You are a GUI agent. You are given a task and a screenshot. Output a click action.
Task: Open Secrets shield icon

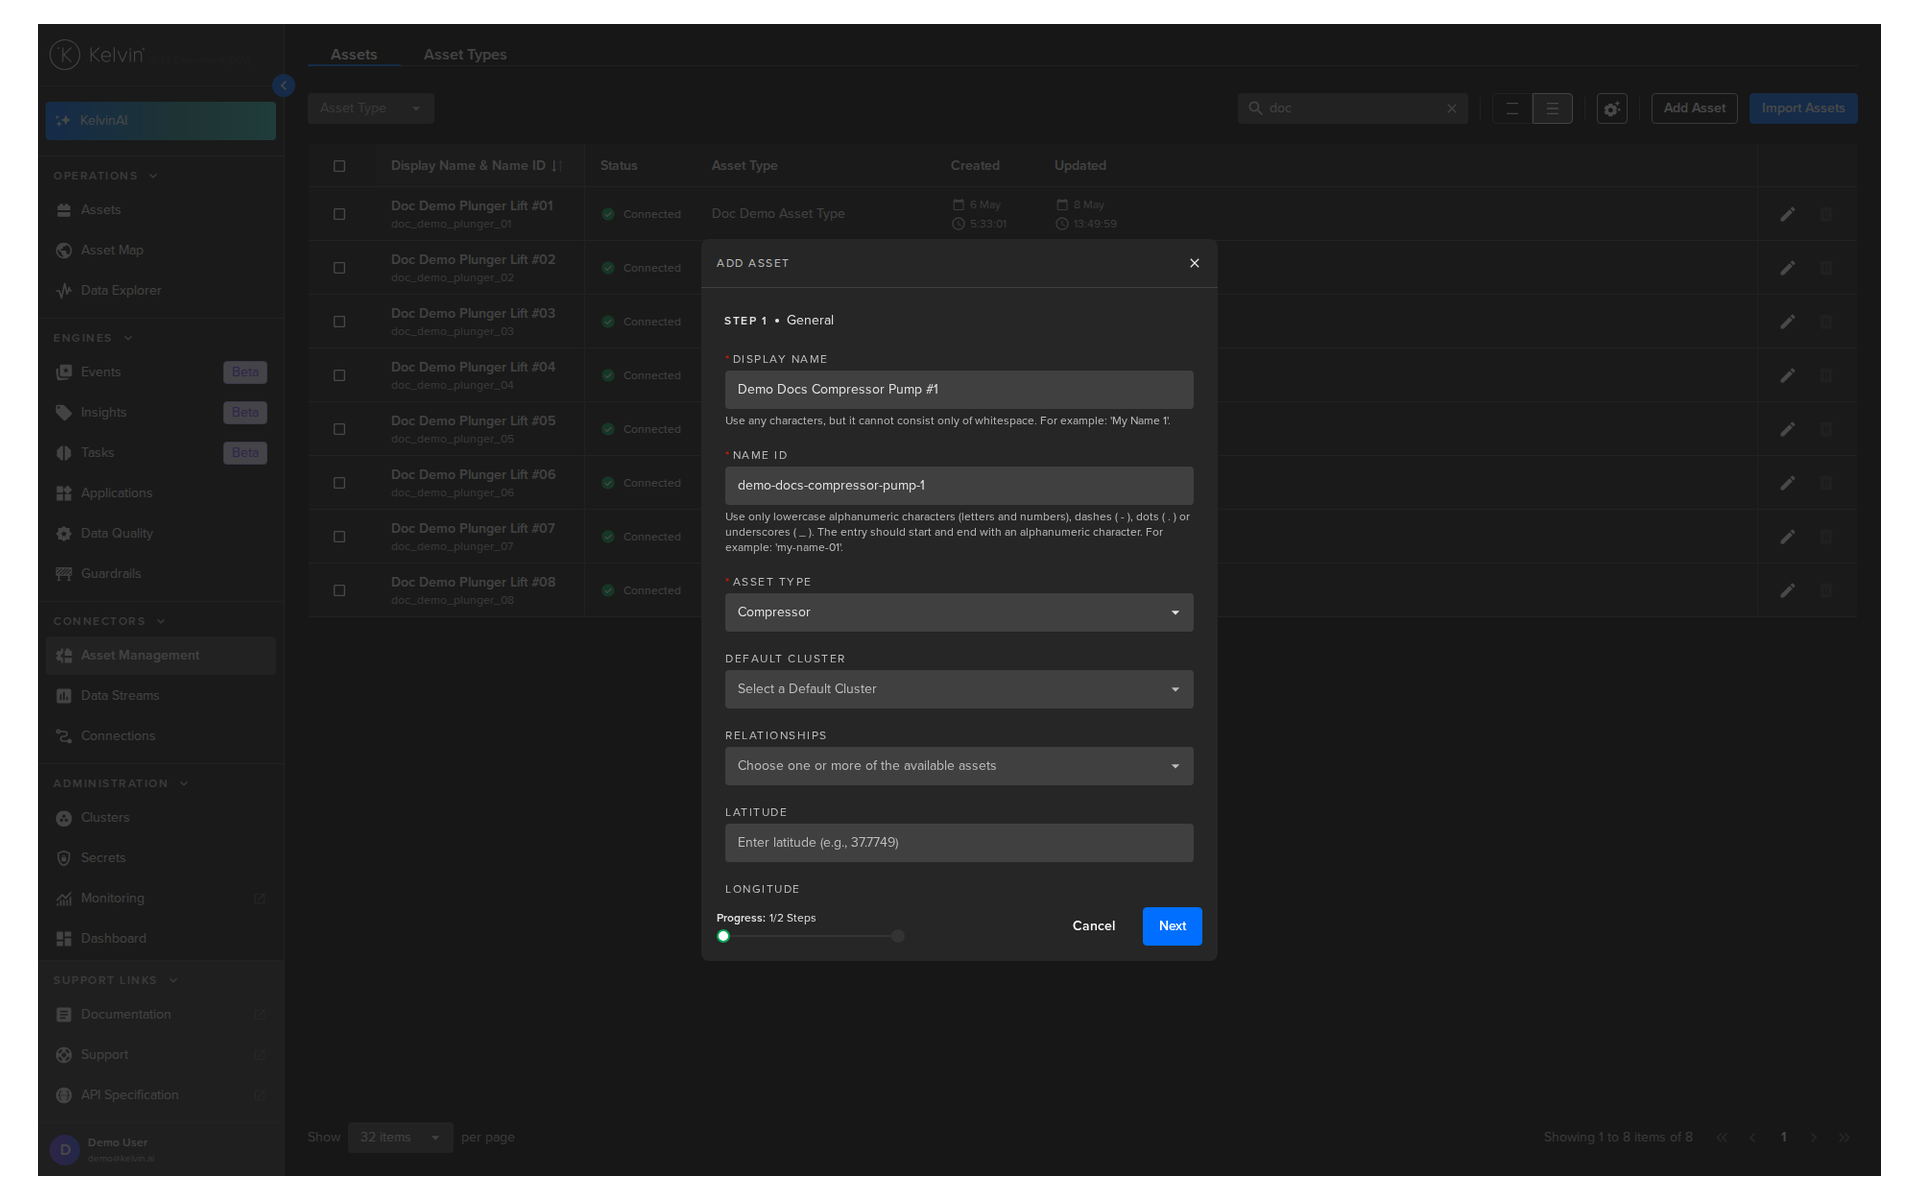coord(64,858)
